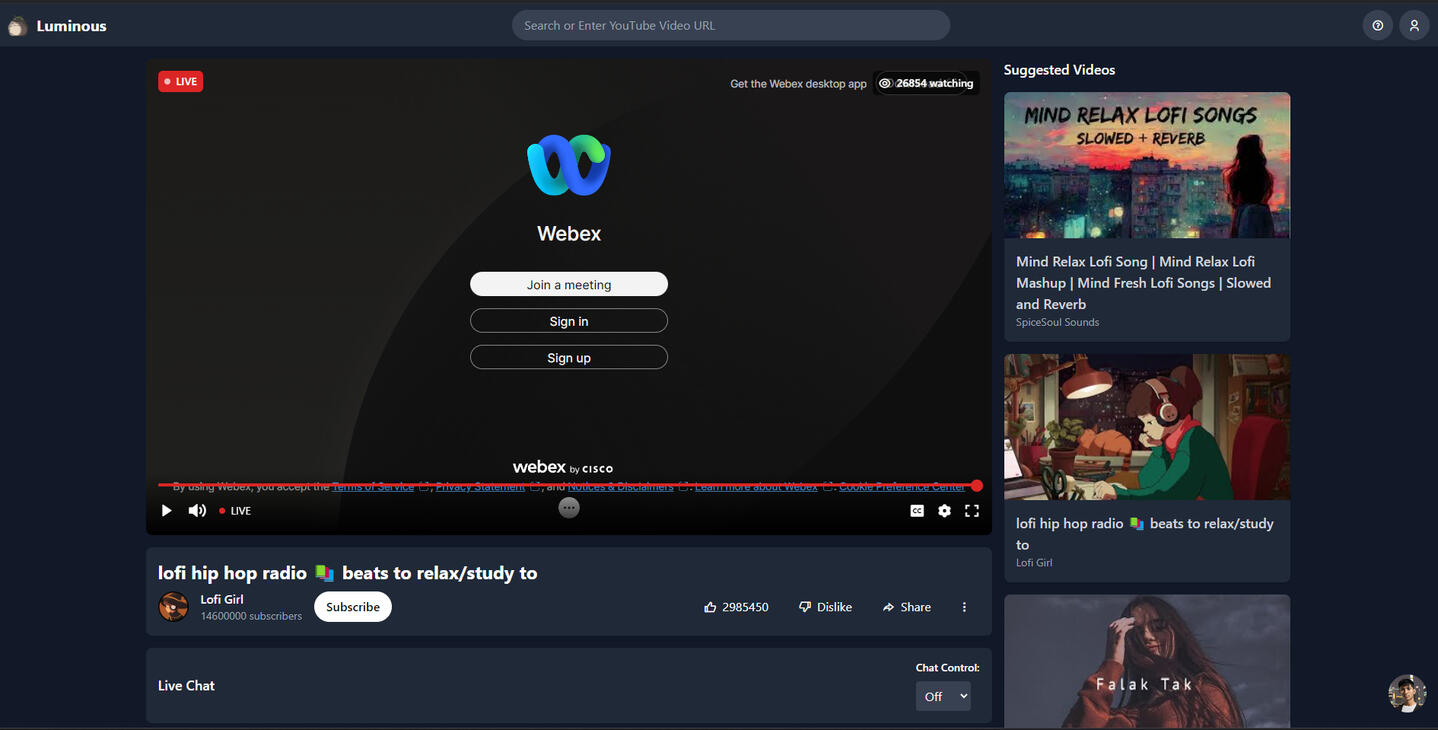This screenshot has width=1438, height=730.
Task: Toggle closed captions (CC) on the player
Action: pyautogui.click(x=916, y=511)
